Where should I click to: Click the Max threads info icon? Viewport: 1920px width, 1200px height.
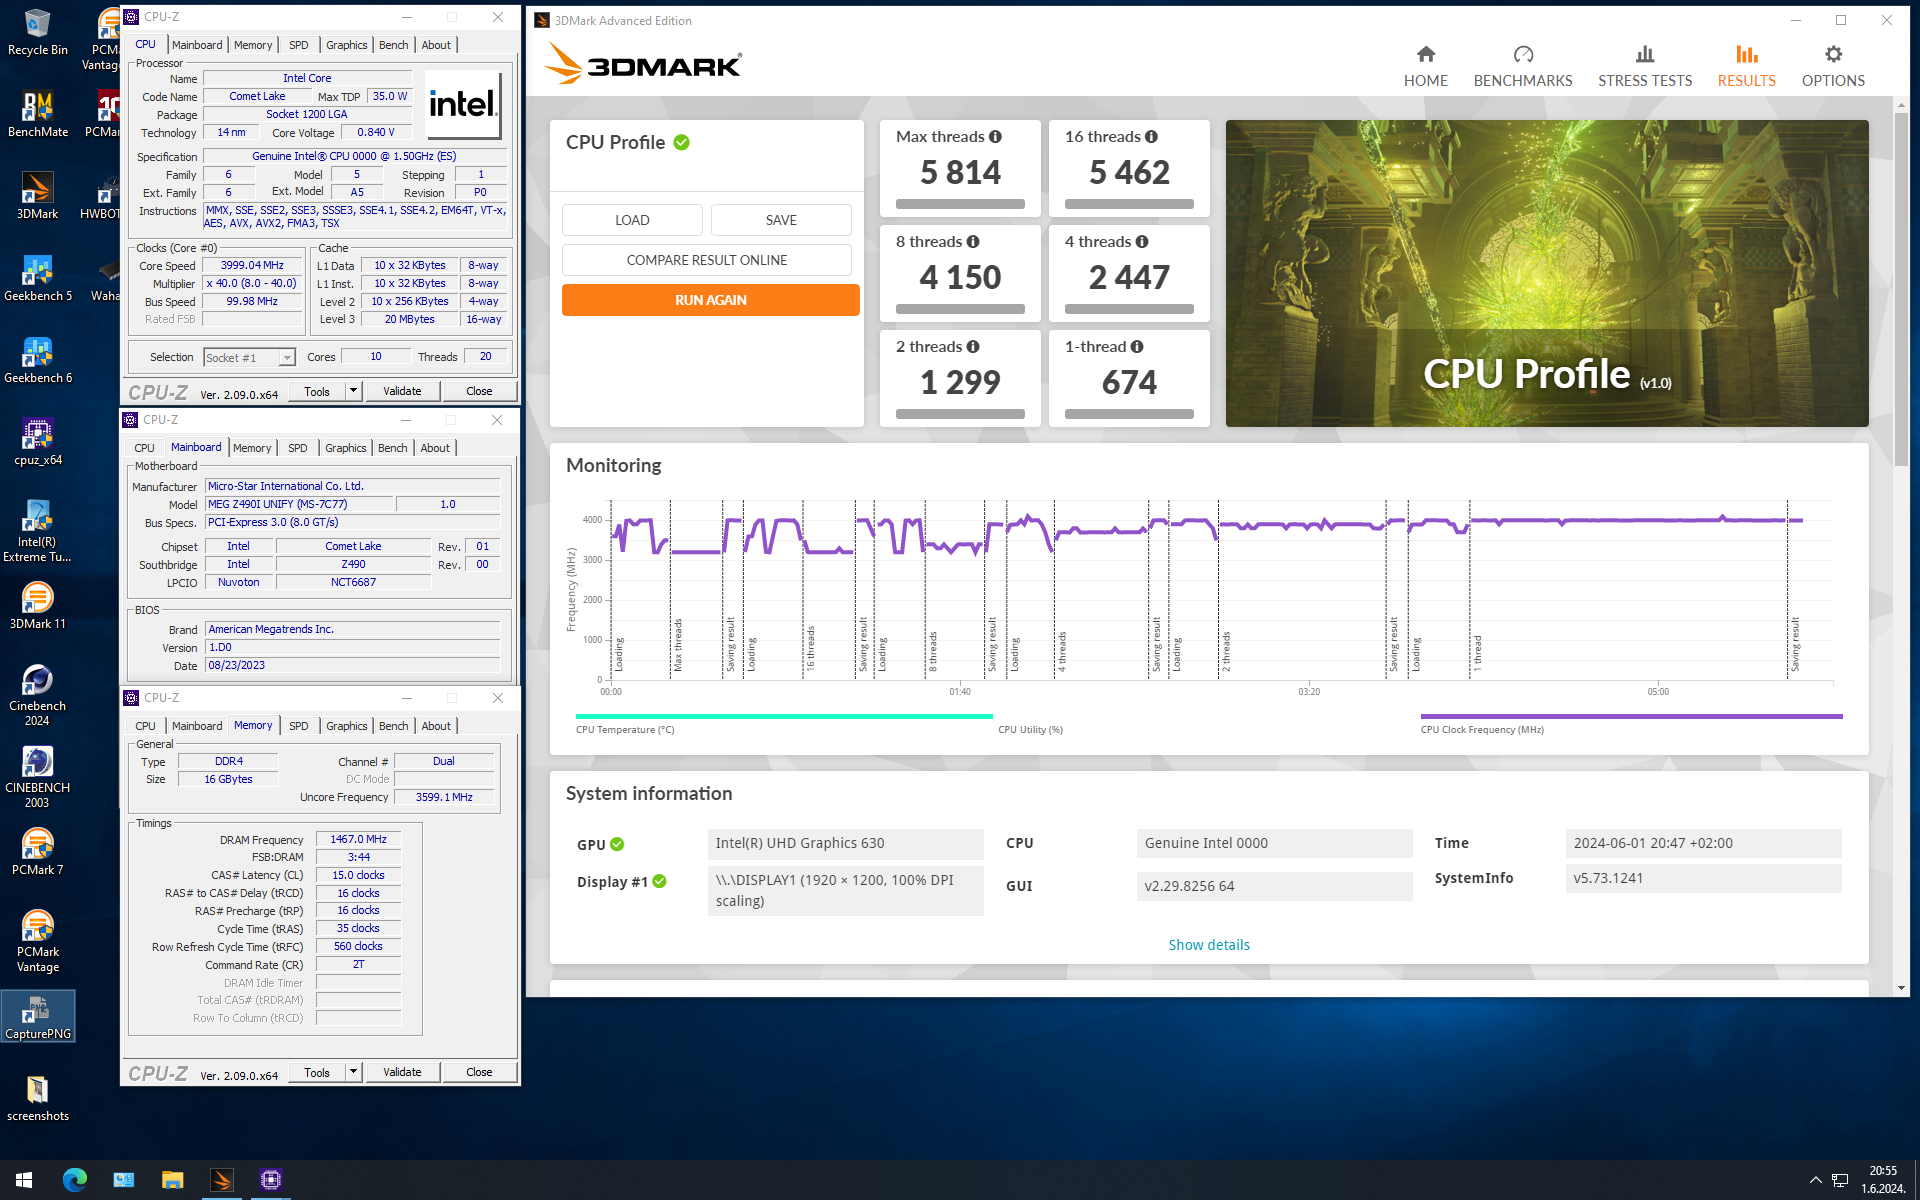coord(995,137)
